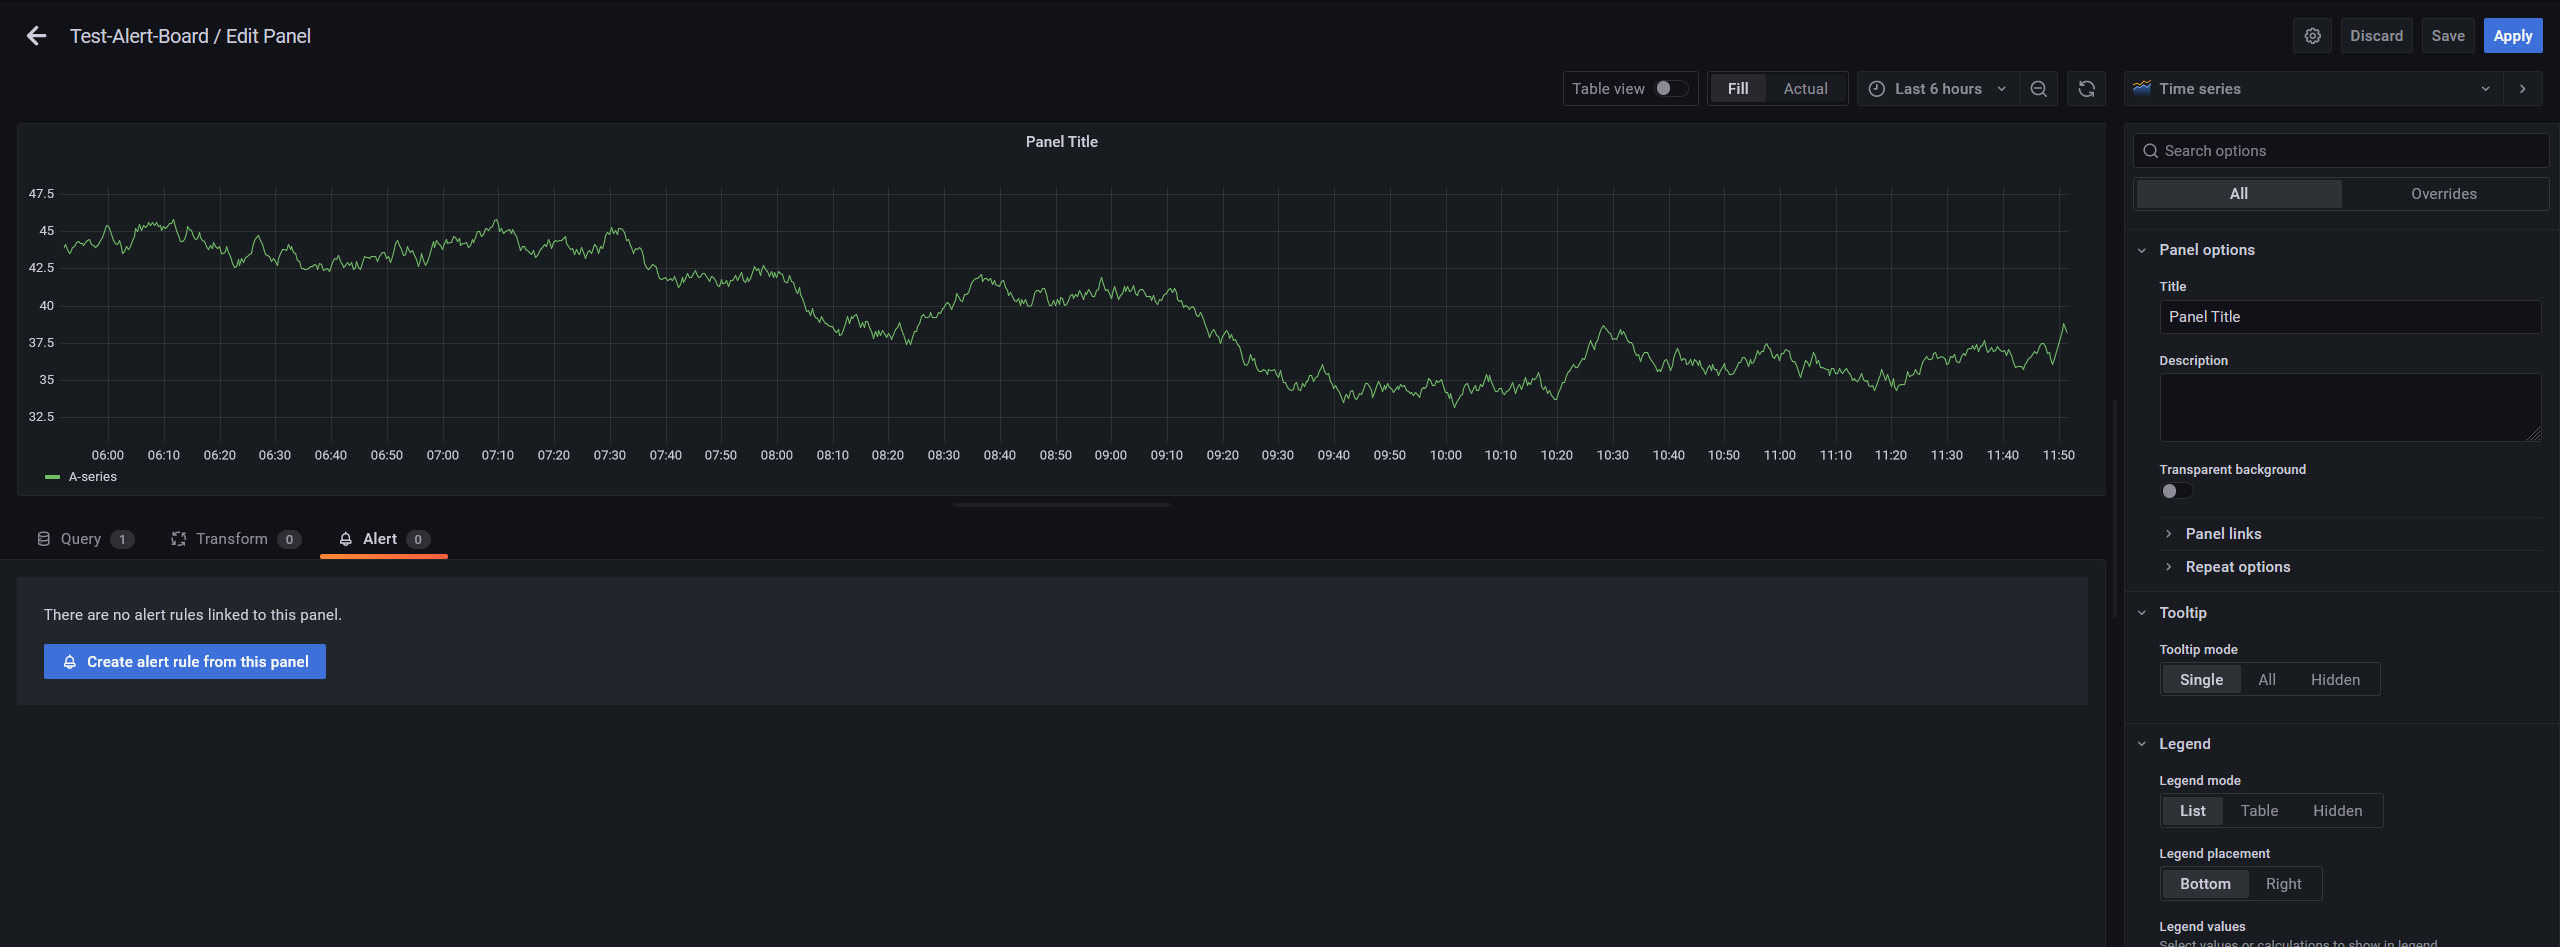Click A-series legend label

click(93, 477)
